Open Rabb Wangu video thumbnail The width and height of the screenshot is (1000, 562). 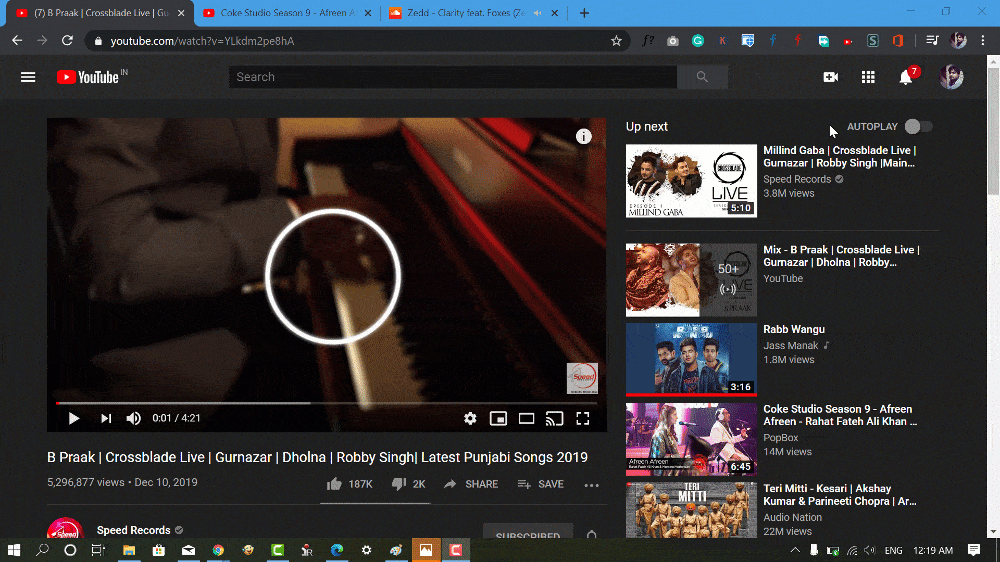point(691,359)
